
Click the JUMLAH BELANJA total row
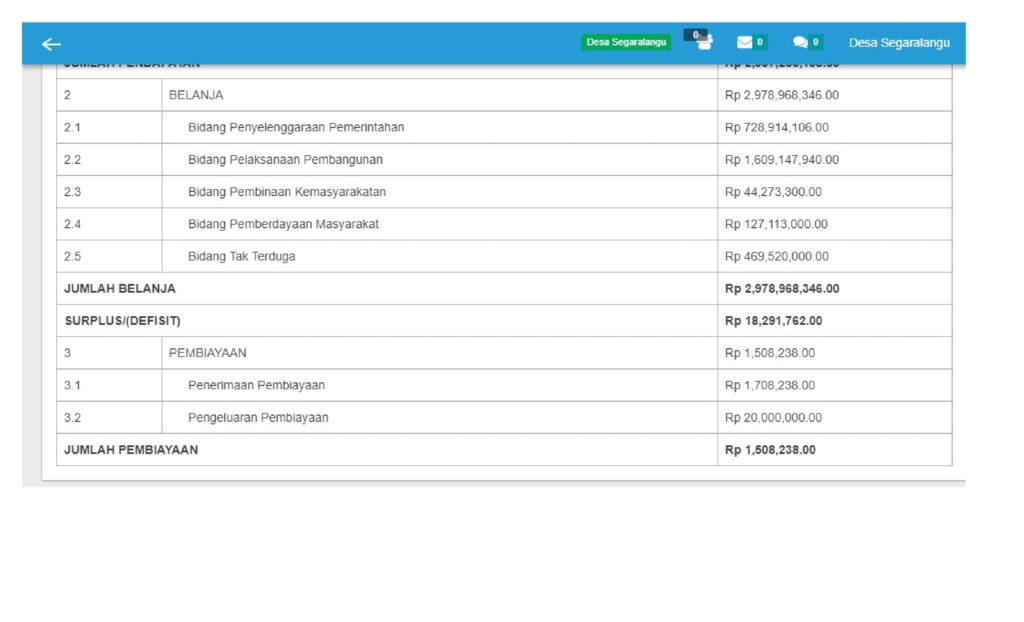[120, 288]
